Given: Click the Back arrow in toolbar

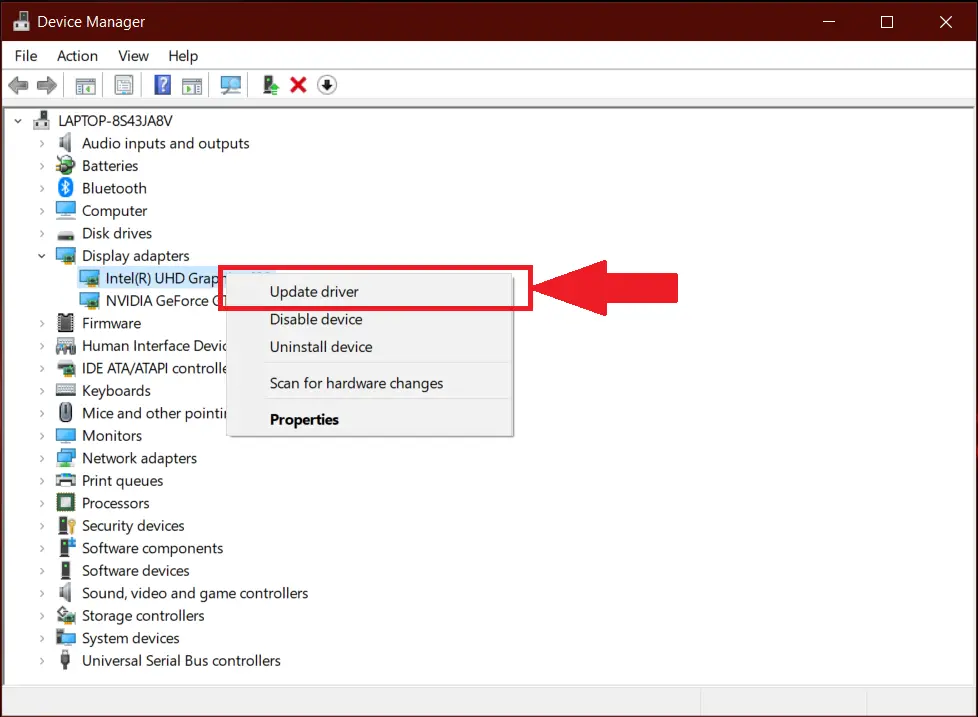Looking at the screenshot, I should pos(18,85).
